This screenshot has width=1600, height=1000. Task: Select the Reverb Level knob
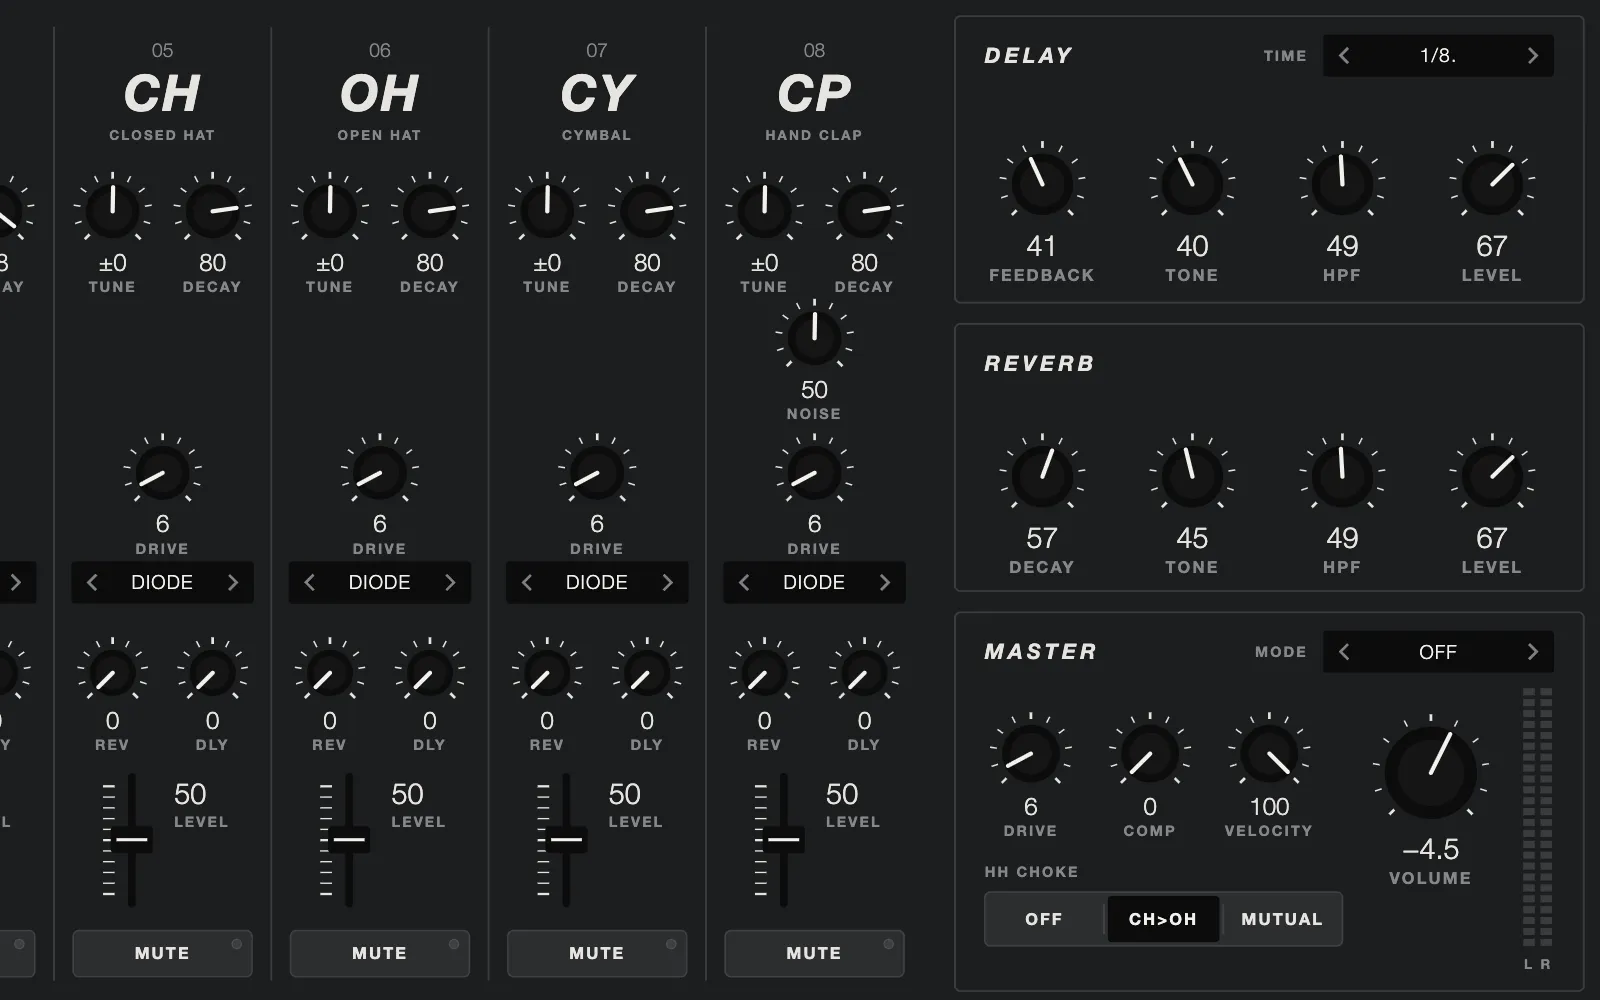[1491, 475]
